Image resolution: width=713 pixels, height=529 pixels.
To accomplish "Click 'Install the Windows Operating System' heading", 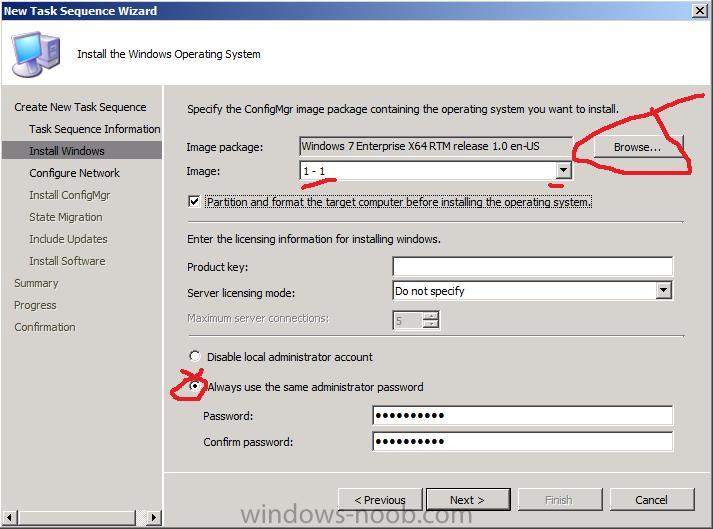I will tap(169, 54).
